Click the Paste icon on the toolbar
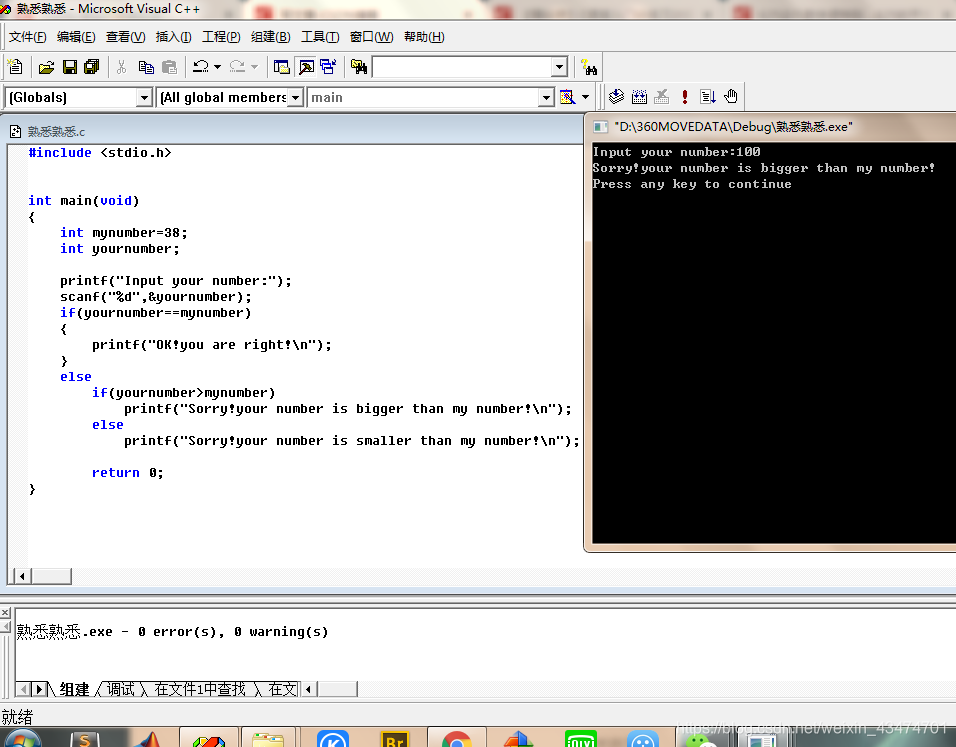This screenshot has height=747, width=956. (170, 66)
